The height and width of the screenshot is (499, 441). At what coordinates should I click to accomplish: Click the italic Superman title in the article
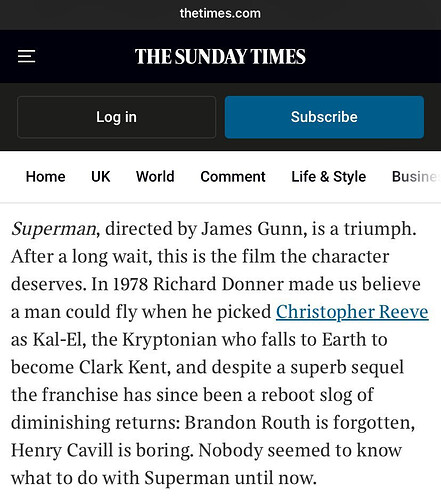54,229
